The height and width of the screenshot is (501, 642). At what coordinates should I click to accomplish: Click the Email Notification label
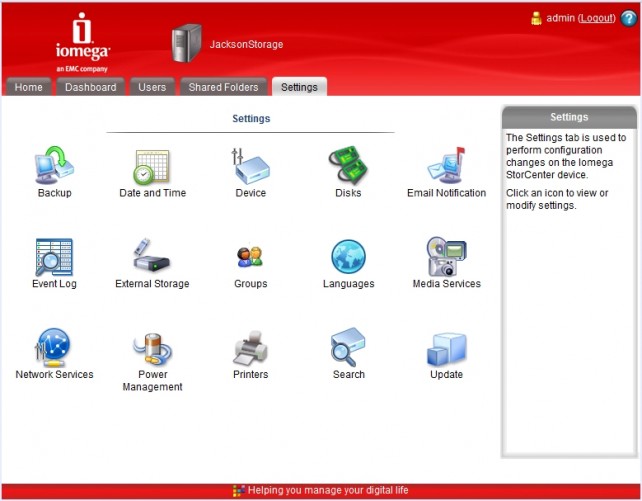[x=446, y=193]
